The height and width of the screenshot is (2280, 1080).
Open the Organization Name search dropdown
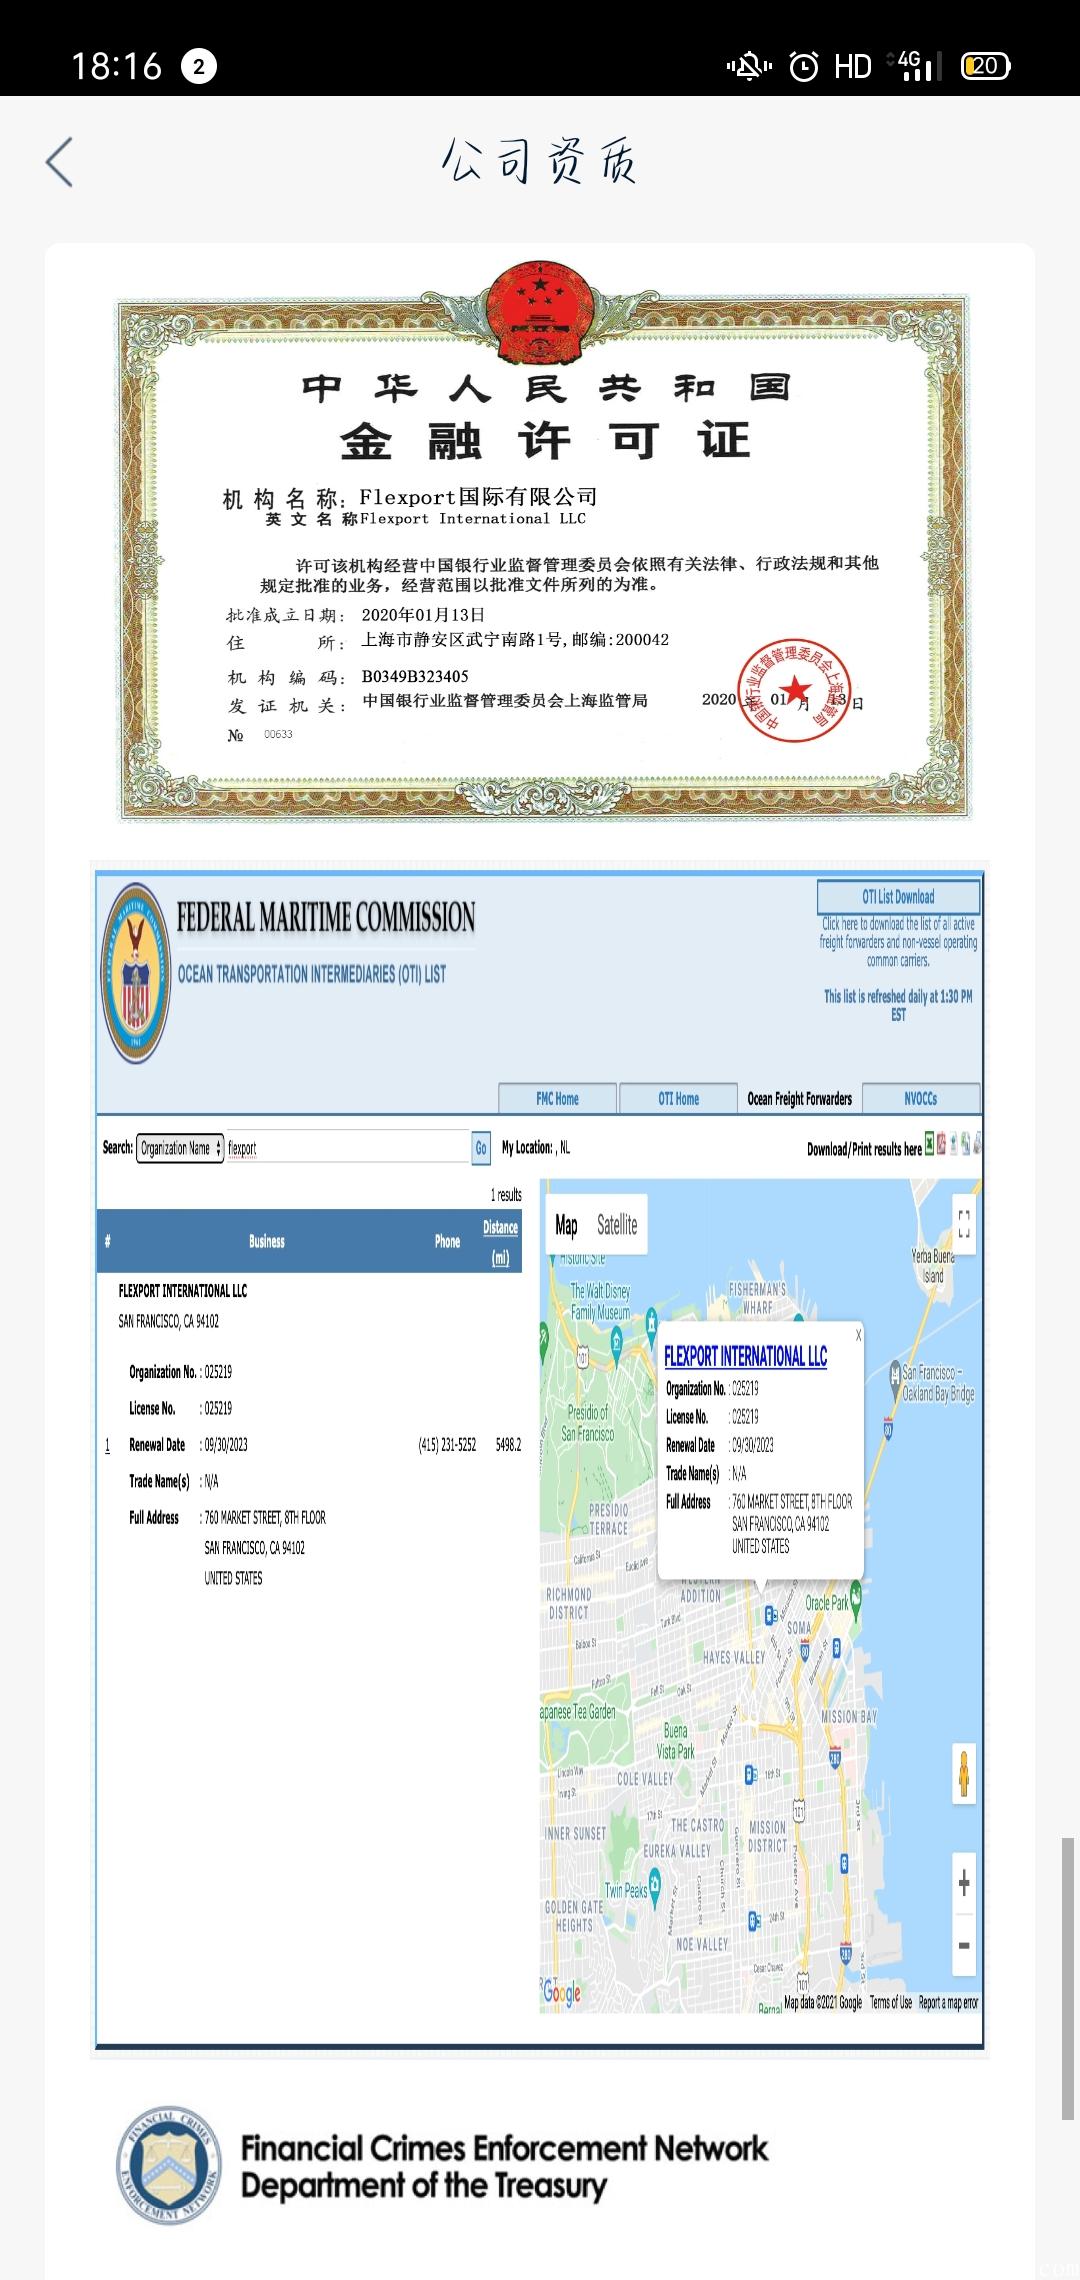(180, 1148)
